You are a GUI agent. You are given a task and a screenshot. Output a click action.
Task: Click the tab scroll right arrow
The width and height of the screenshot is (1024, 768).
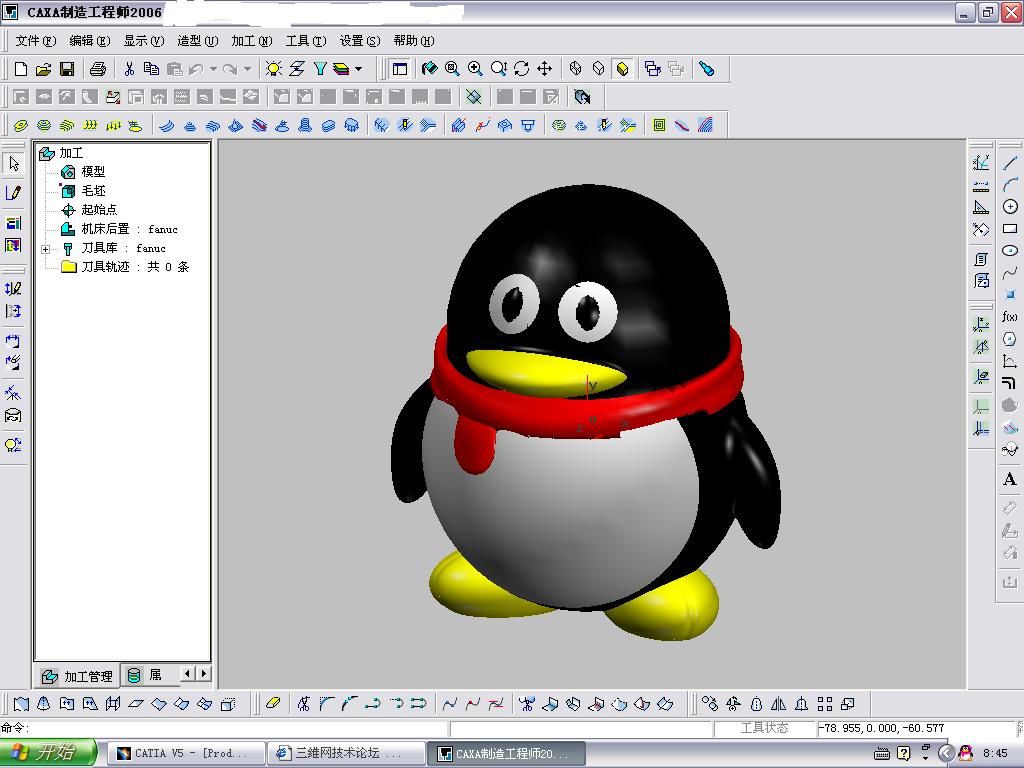(x=204, y=673)
